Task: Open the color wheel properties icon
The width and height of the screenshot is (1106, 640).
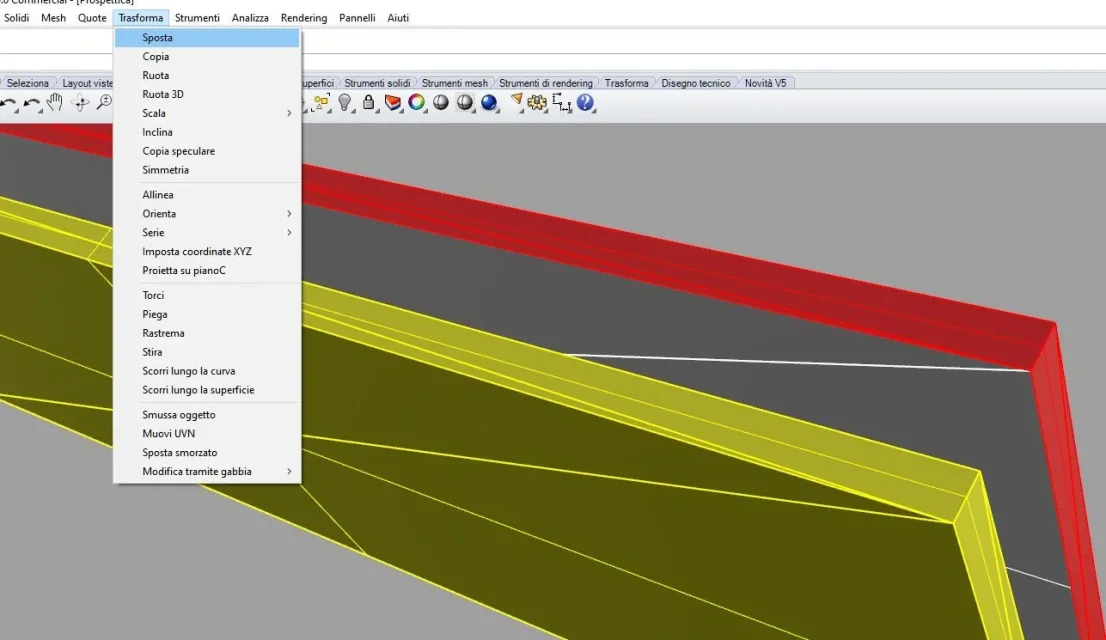Action: point(416,103)
